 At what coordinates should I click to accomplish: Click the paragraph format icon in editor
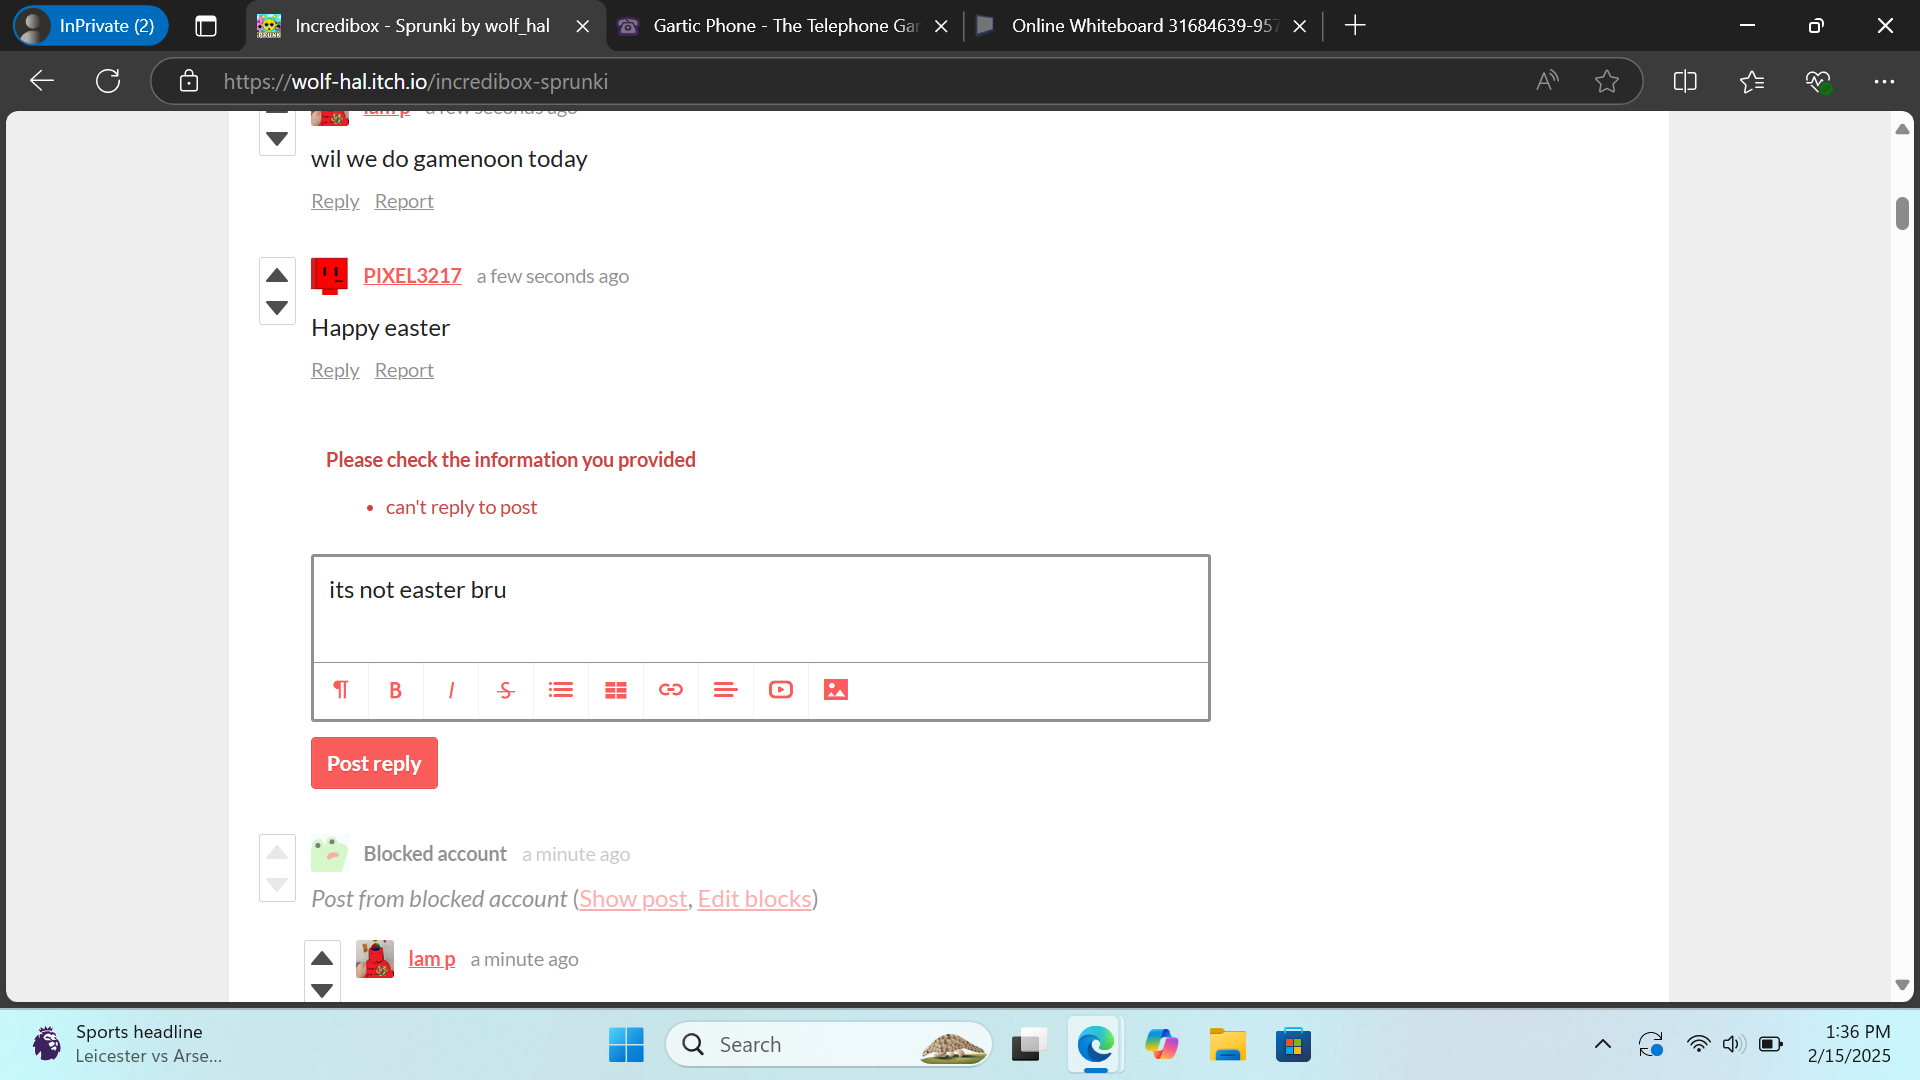(341, 690)
